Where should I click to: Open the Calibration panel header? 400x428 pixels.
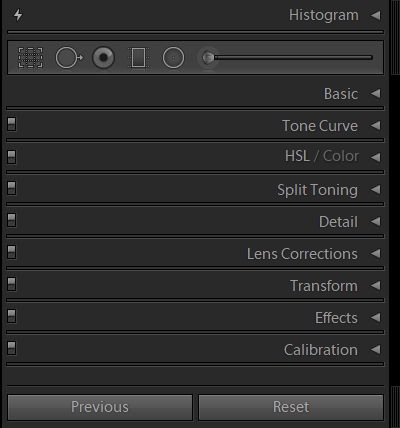321,350
